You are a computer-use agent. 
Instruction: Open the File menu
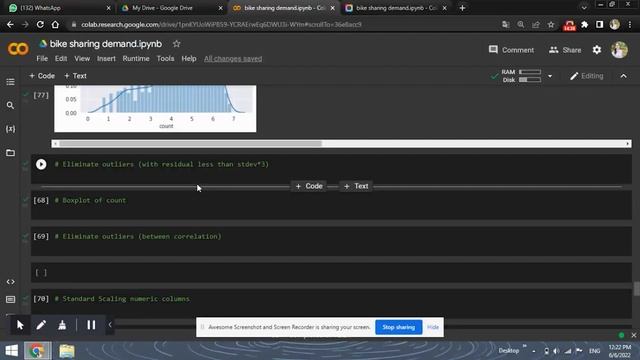click(42, 59)
